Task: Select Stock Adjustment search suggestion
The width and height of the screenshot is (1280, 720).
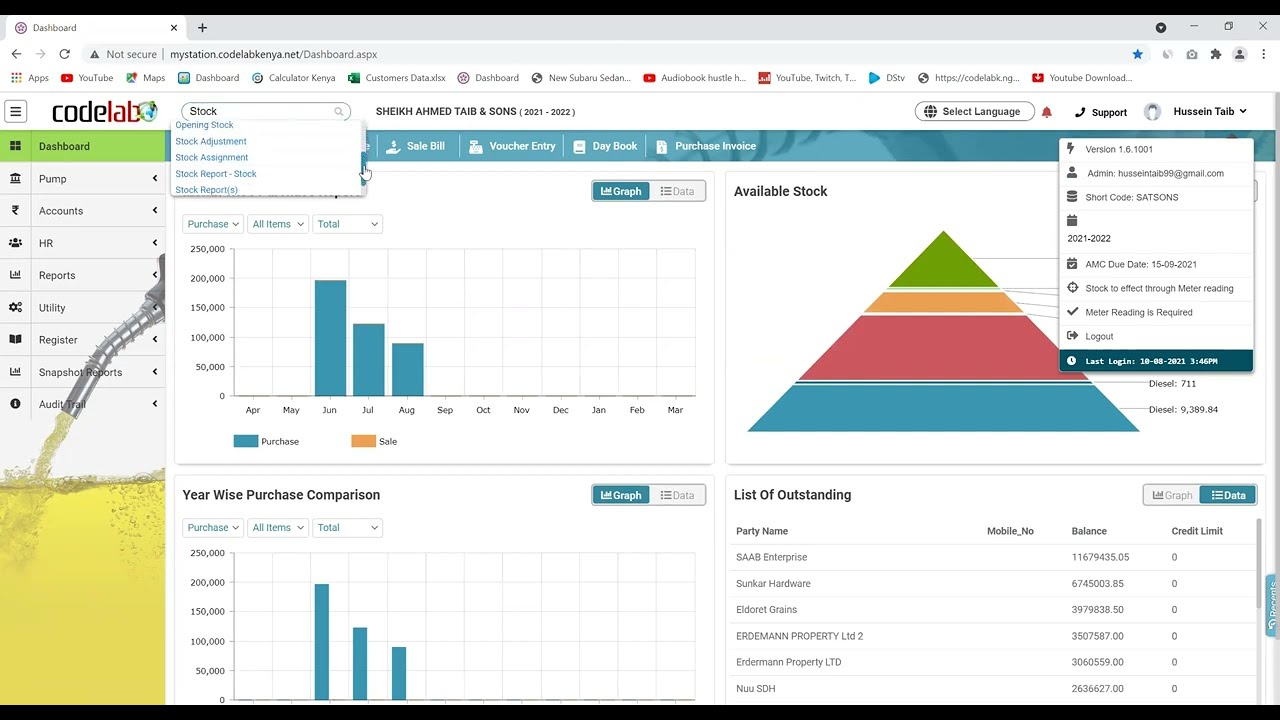Action: pyautogui.click(x=211, y=141)
